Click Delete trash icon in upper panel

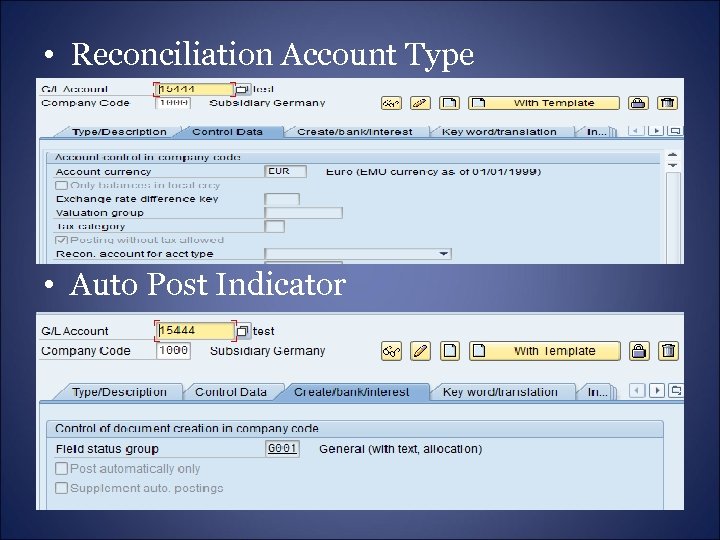(668, 103)
